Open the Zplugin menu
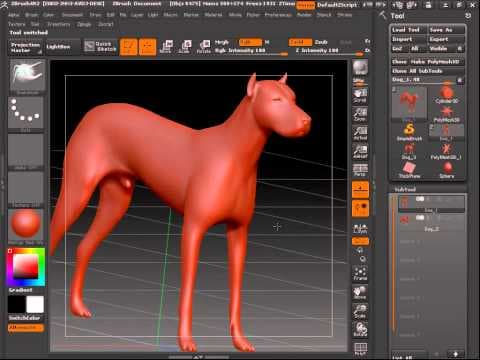The width and height of the screenshot is (480, 360). click(84, 24)
